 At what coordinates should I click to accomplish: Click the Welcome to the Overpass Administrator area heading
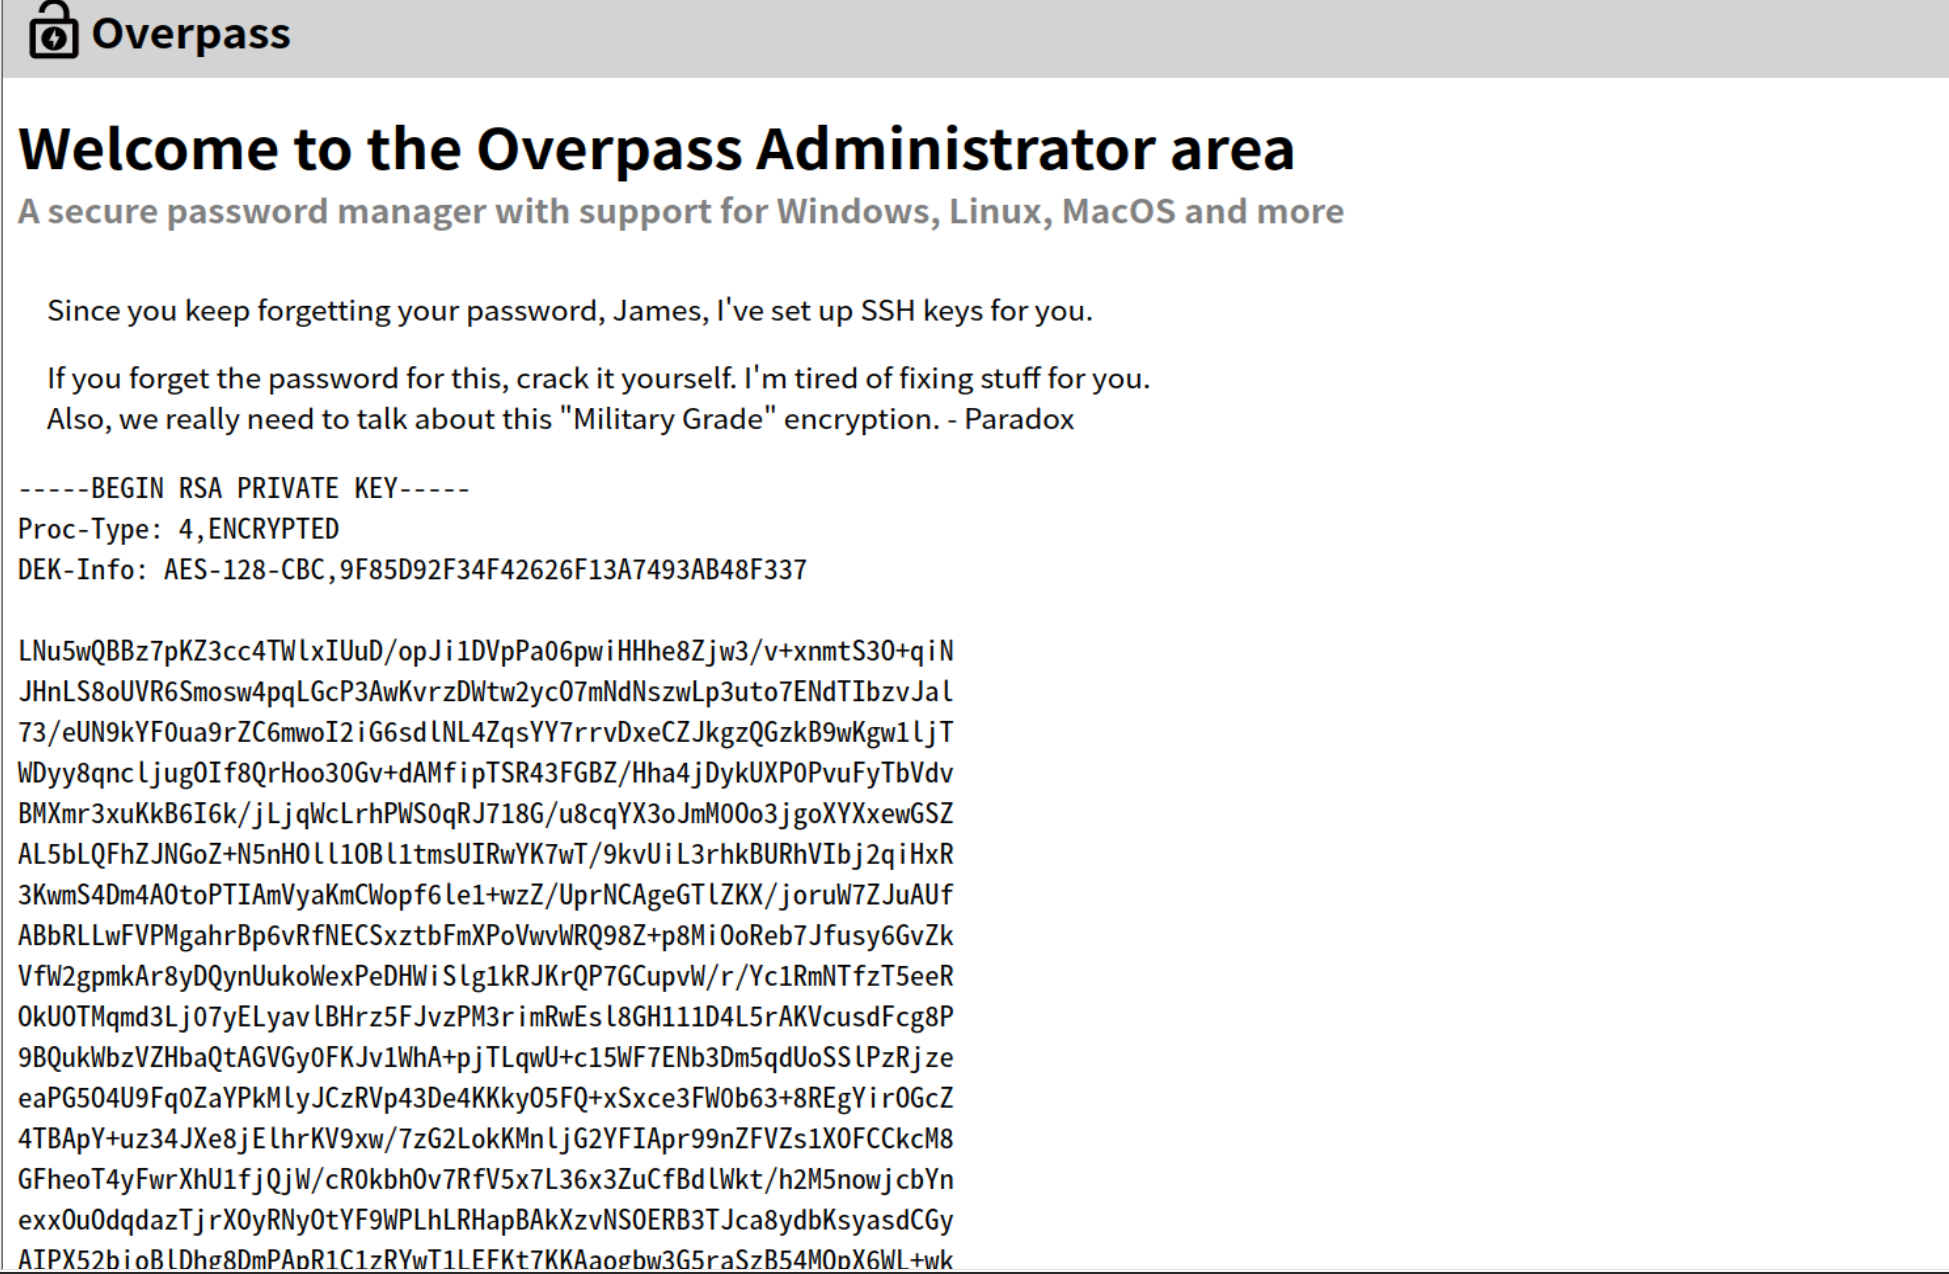pos(656,149)
